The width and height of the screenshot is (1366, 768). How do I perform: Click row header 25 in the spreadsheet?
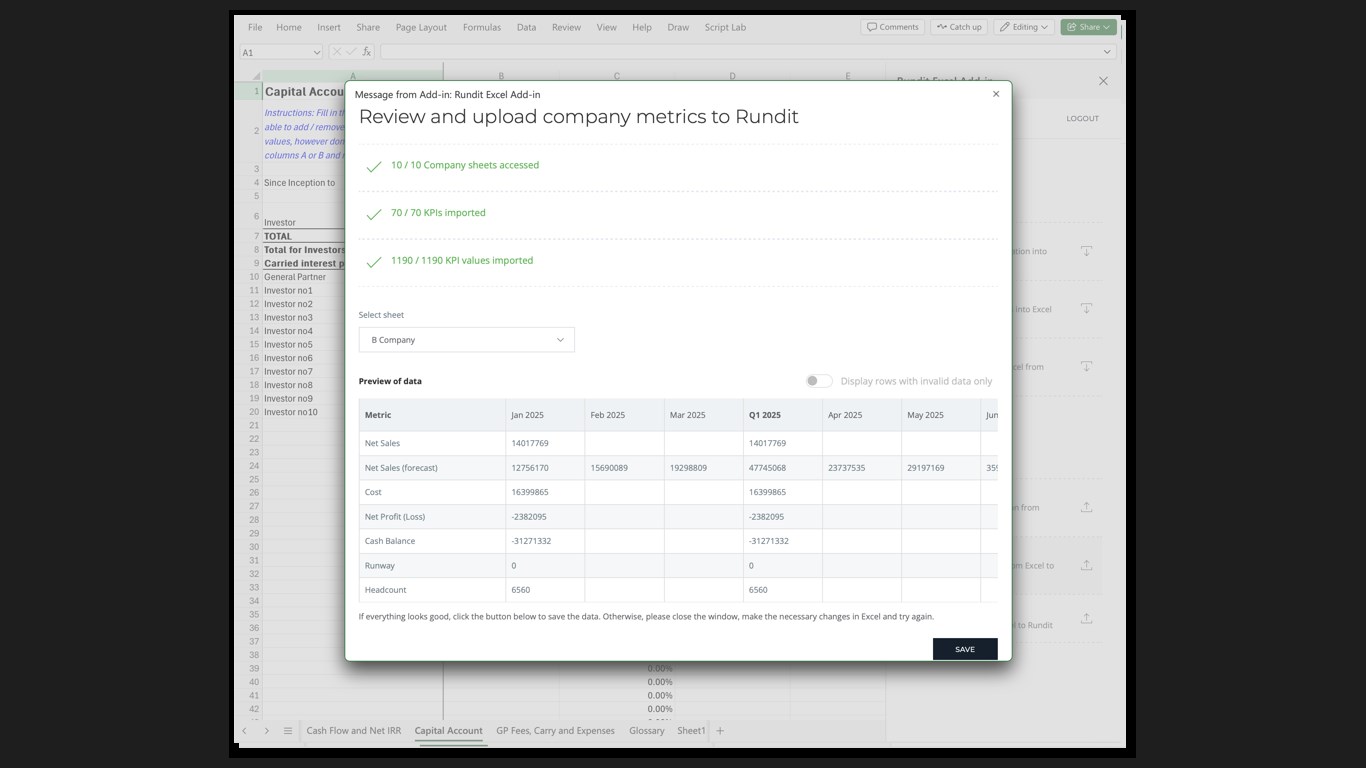point(254,479)
